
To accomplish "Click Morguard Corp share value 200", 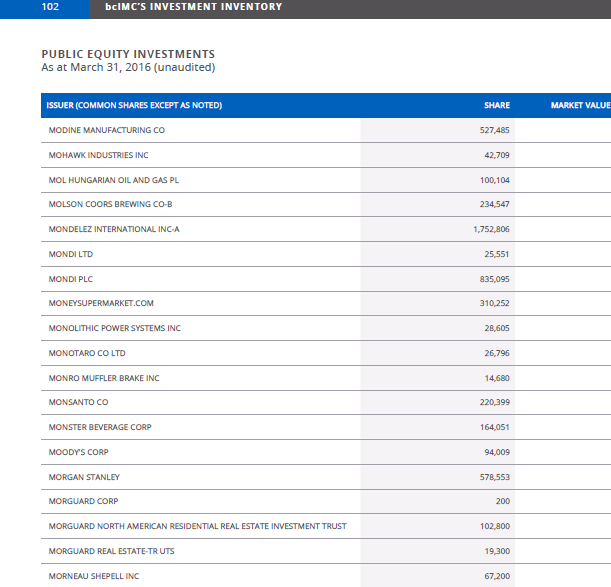I will (503, 501).
